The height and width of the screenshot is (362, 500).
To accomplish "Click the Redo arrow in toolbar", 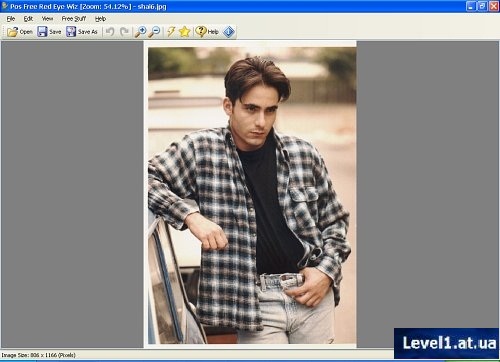I will pyautogui.click(x=124, y=32).
